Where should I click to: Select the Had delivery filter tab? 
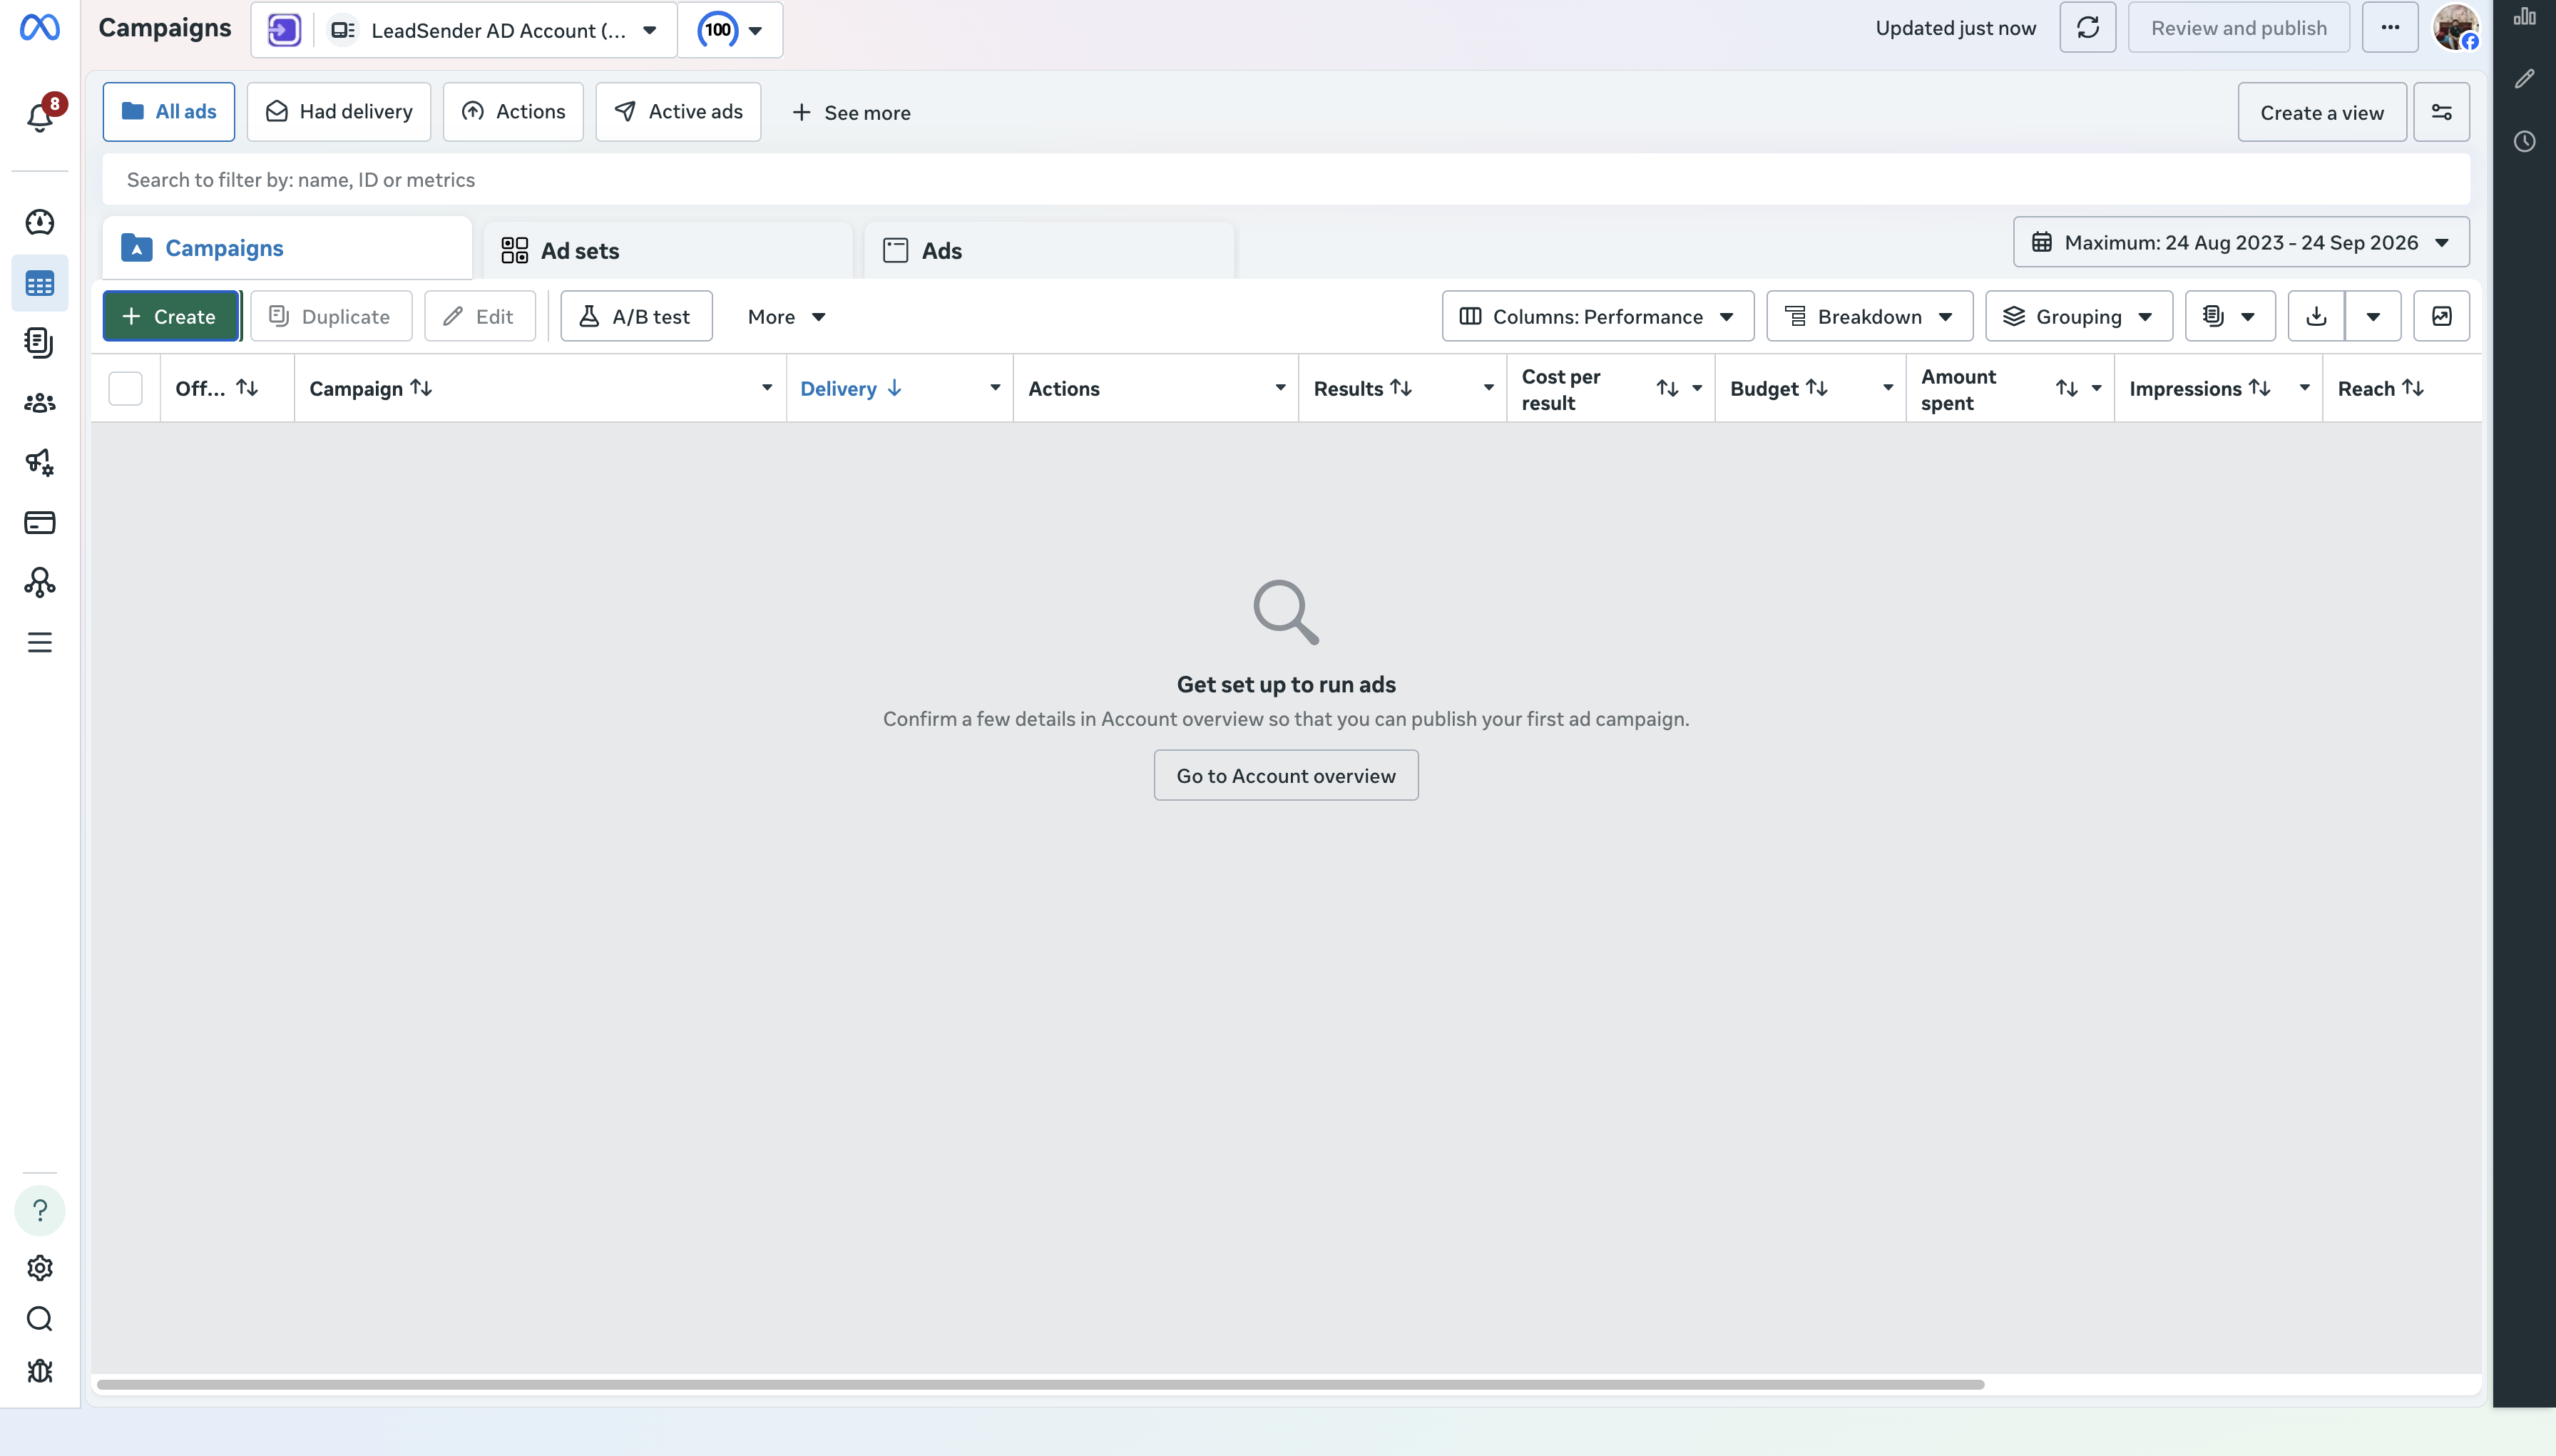coord(339,112)
